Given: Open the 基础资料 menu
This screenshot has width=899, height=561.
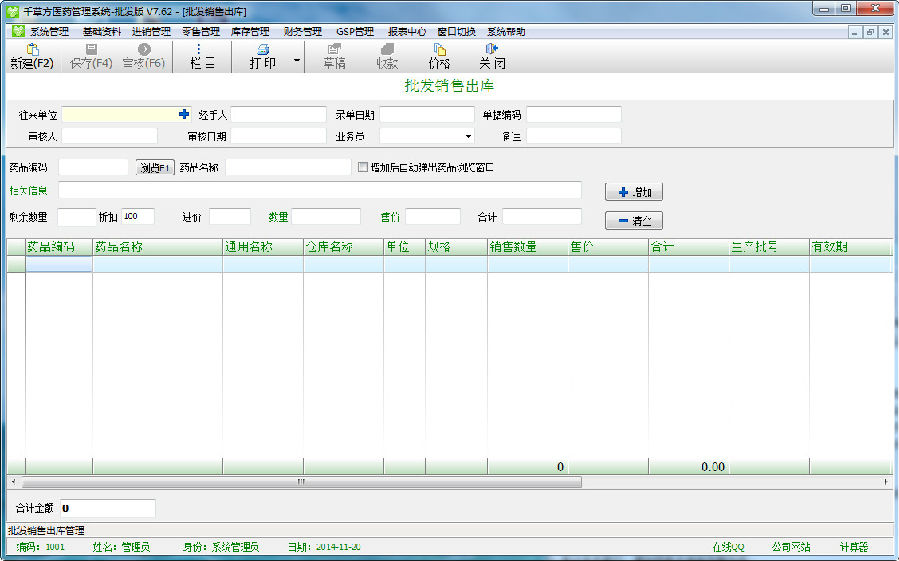Looking at the screenshot, I should pos(101,32).
